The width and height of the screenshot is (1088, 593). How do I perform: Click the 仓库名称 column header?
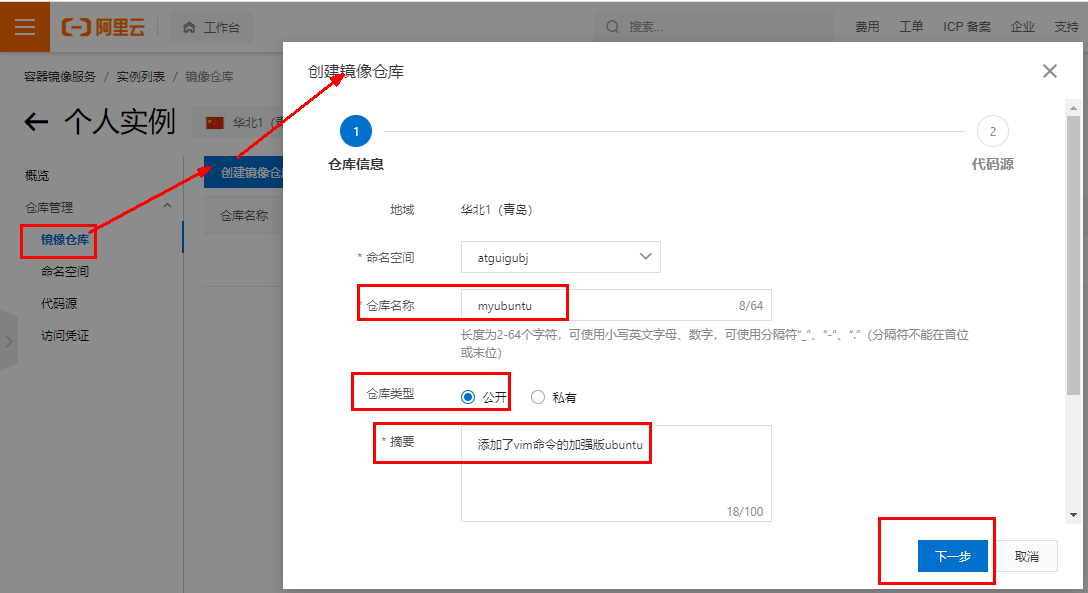click(x=244, y=216)
